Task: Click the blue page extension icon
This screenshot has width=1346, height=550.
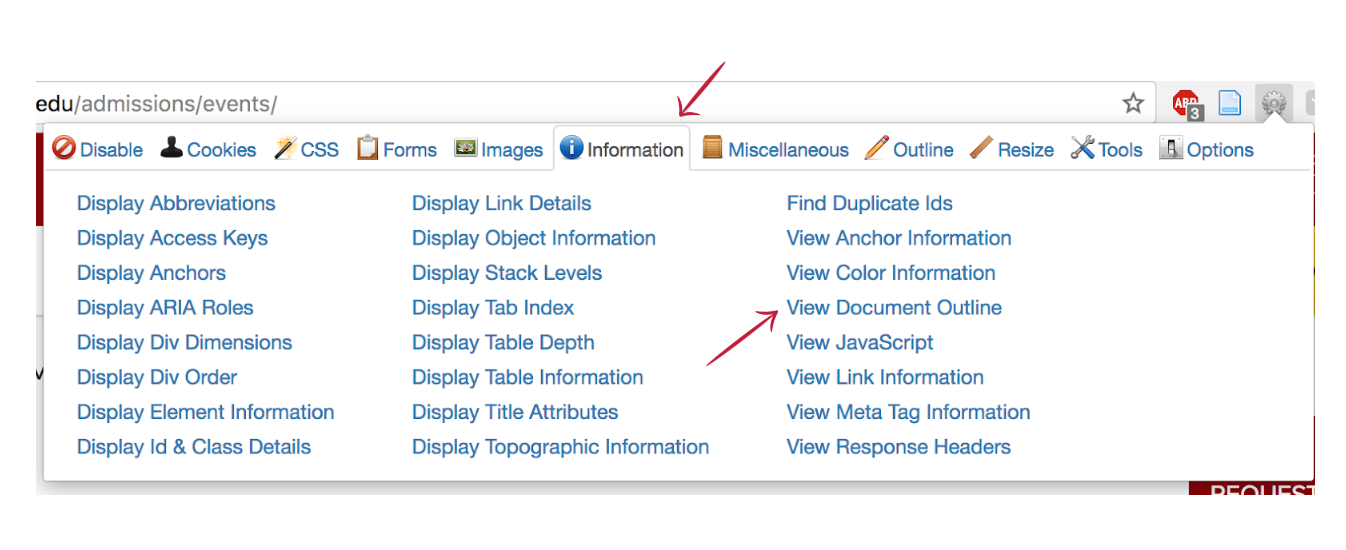Action: click(1230, 103)
